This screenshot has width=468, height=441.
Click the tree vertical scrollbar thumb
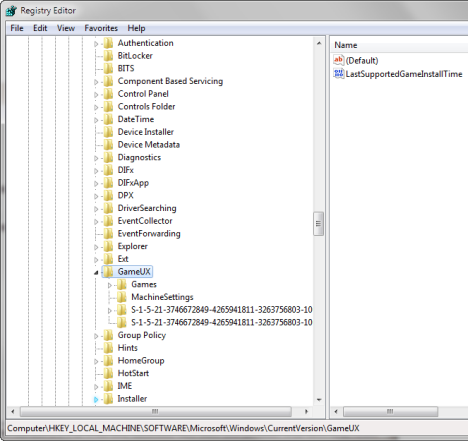pyautogui.click(x=318, y=223)
